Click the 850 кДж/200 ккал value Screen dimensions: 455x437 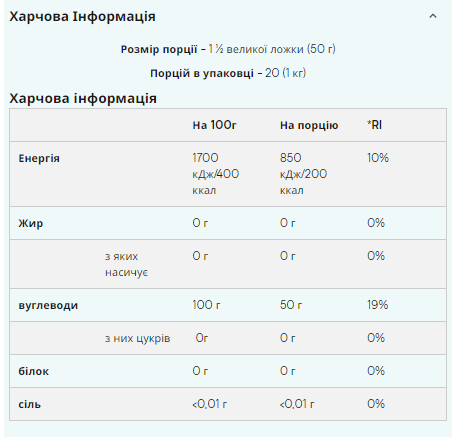(x=303, y=174)
